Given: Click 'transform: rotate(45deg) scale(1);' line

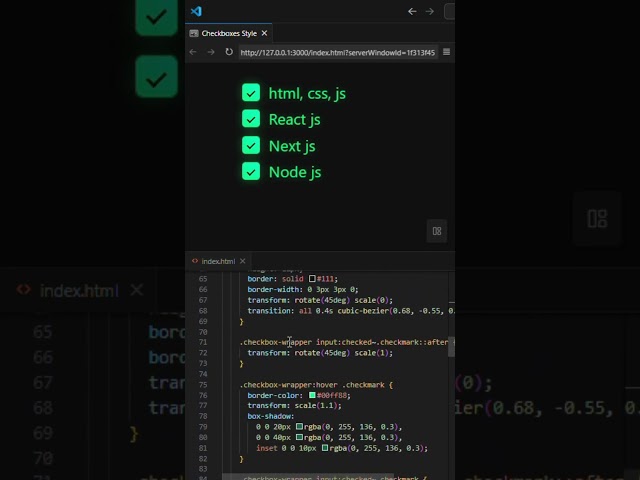Looking at the screenshot, I should click(x=320, y=353).
